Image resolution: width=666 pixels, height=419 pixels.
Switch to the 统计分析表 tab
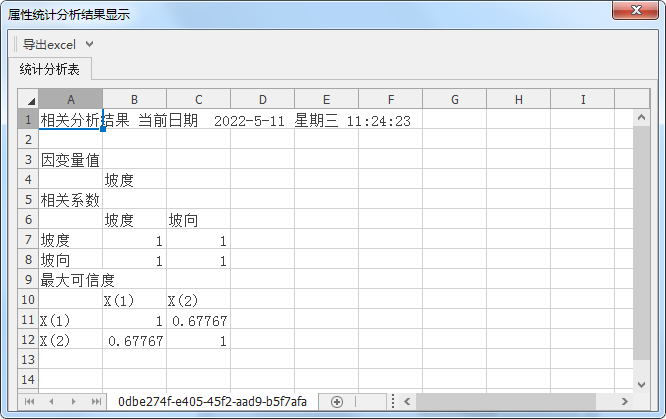[x=50, y=69]
